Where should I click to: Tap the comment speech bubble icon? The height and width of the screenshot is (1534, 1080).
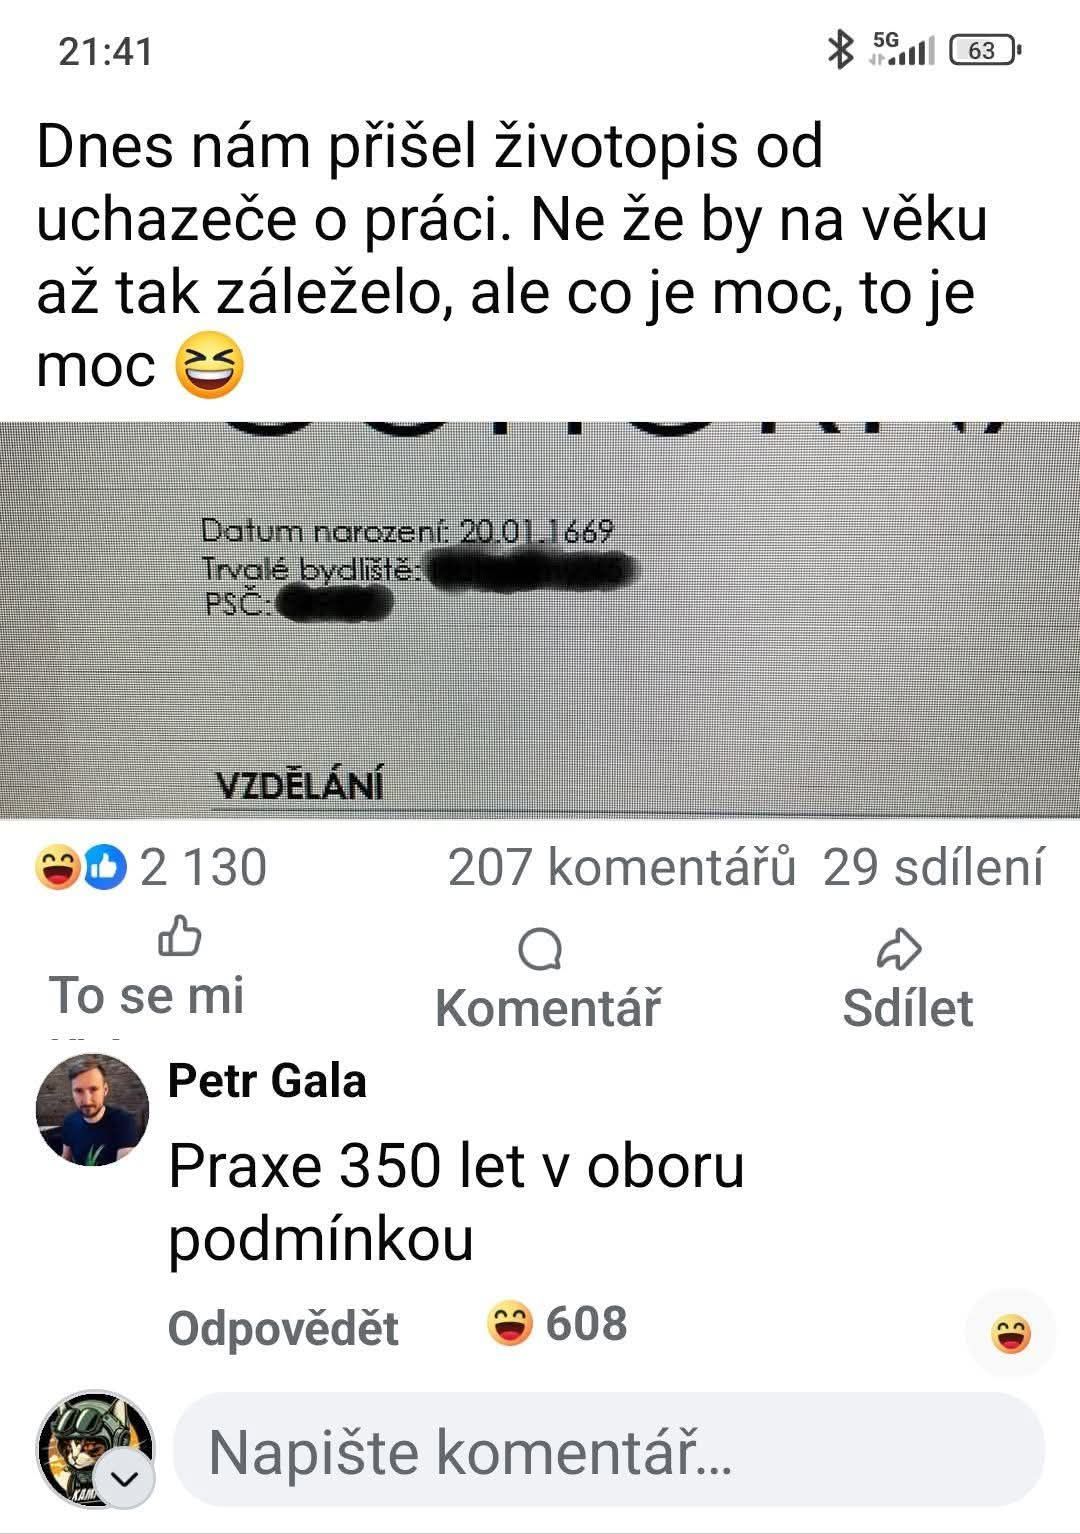coord(540,949)
